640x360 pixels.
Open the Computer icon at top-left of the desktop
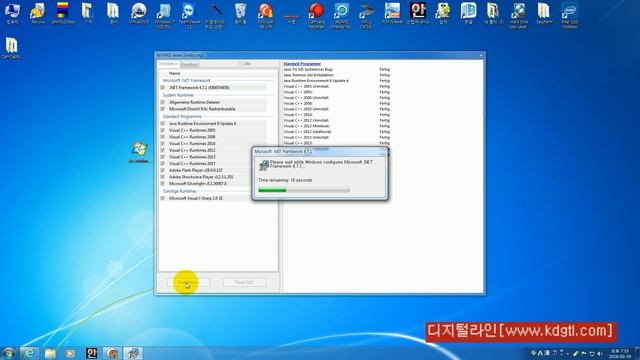coord(12,13)
